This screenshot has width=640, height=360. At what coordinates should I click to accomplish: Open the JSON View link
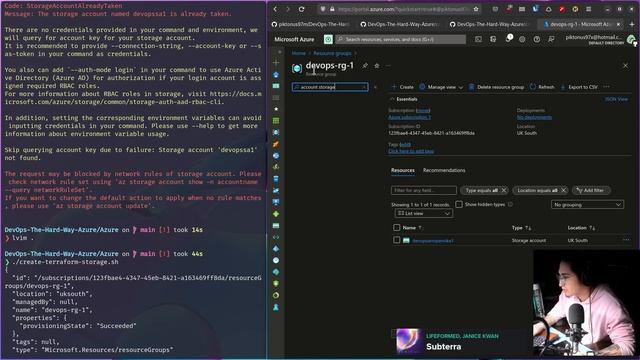616,99
